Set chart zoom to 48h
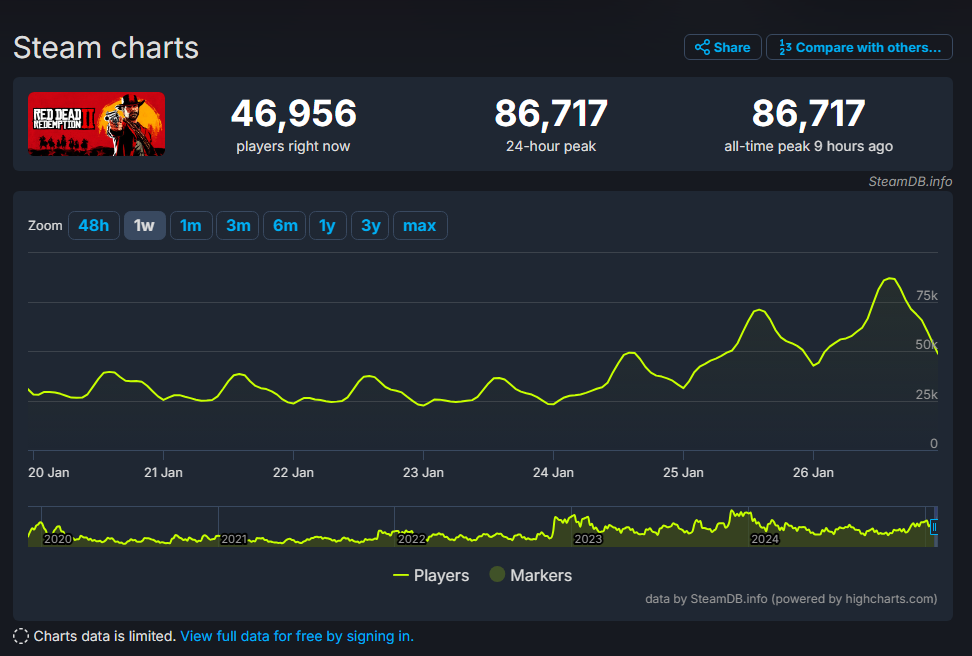 (94, 226)
